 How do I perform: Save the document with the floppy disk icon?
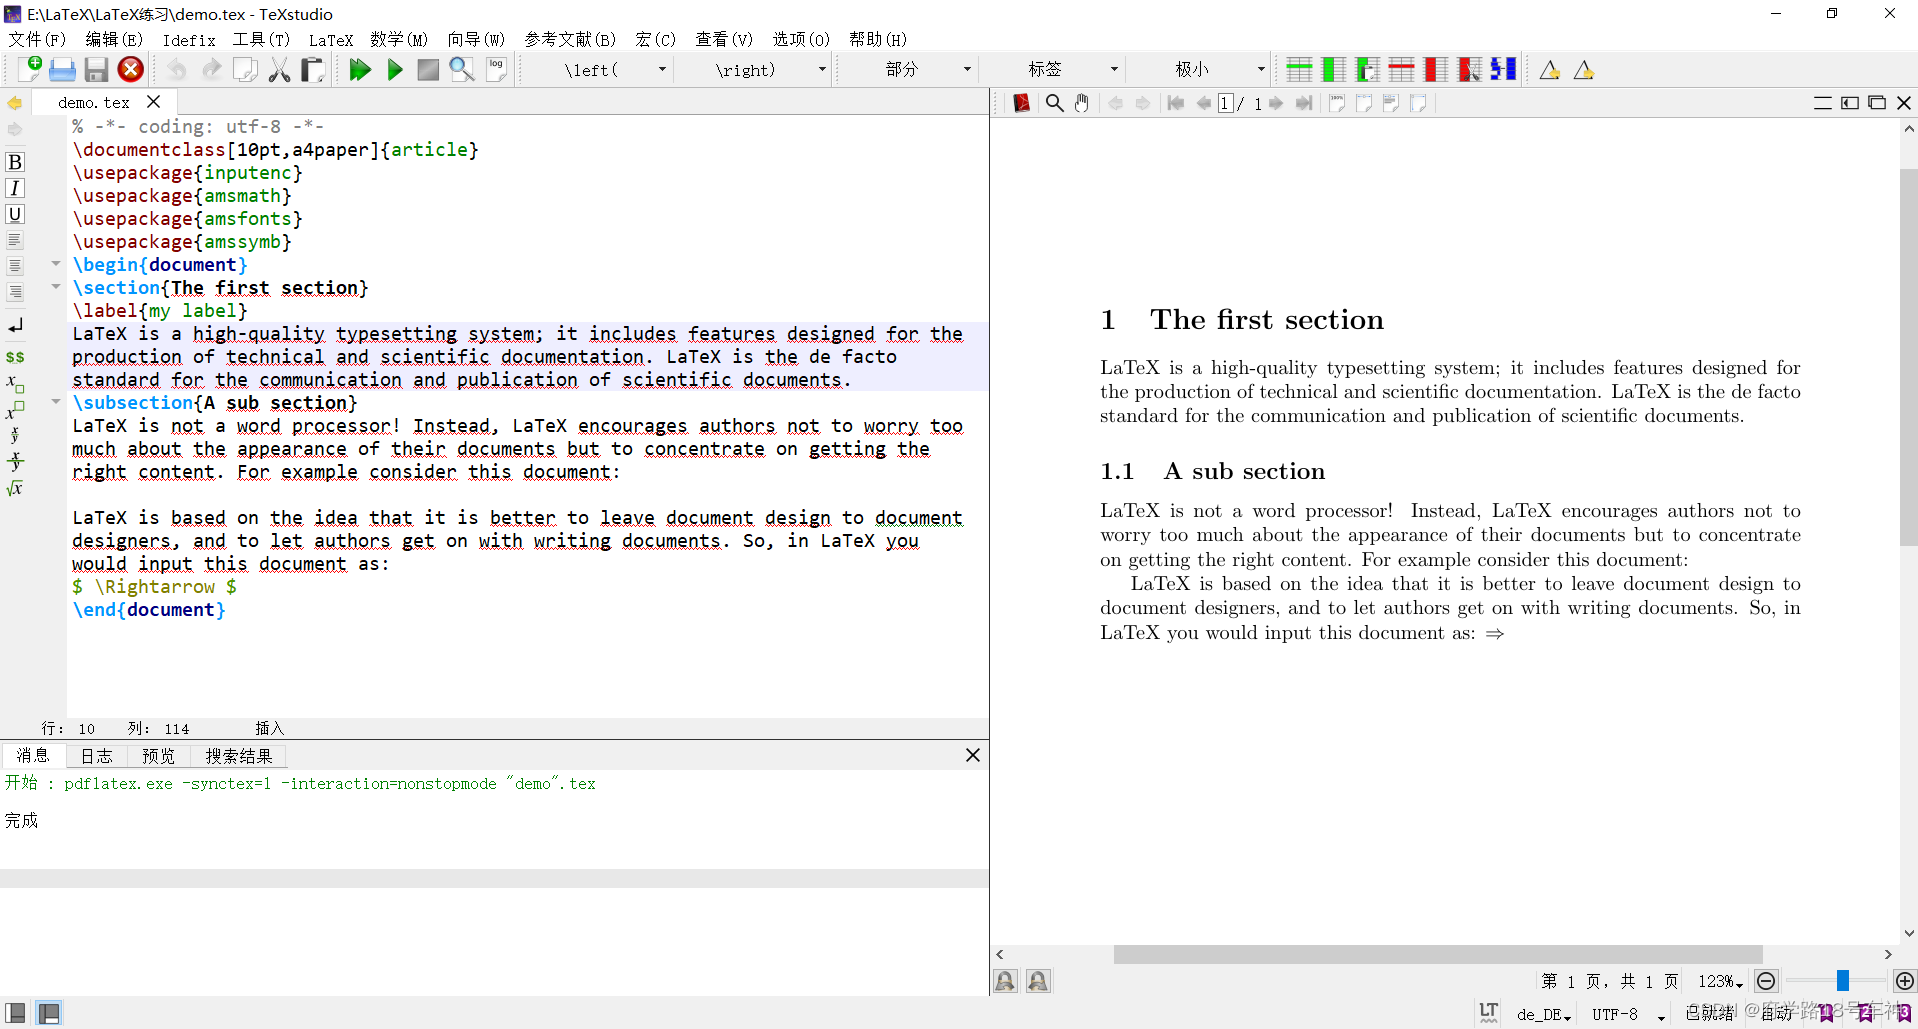pos(96,69)
